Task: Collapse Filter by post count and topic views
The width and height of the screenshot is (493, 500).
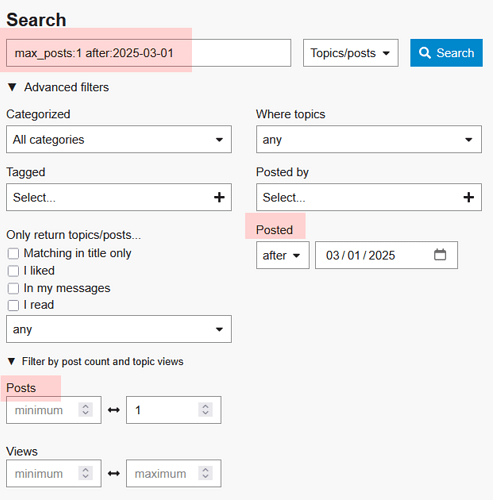Action: click(95, 361)
